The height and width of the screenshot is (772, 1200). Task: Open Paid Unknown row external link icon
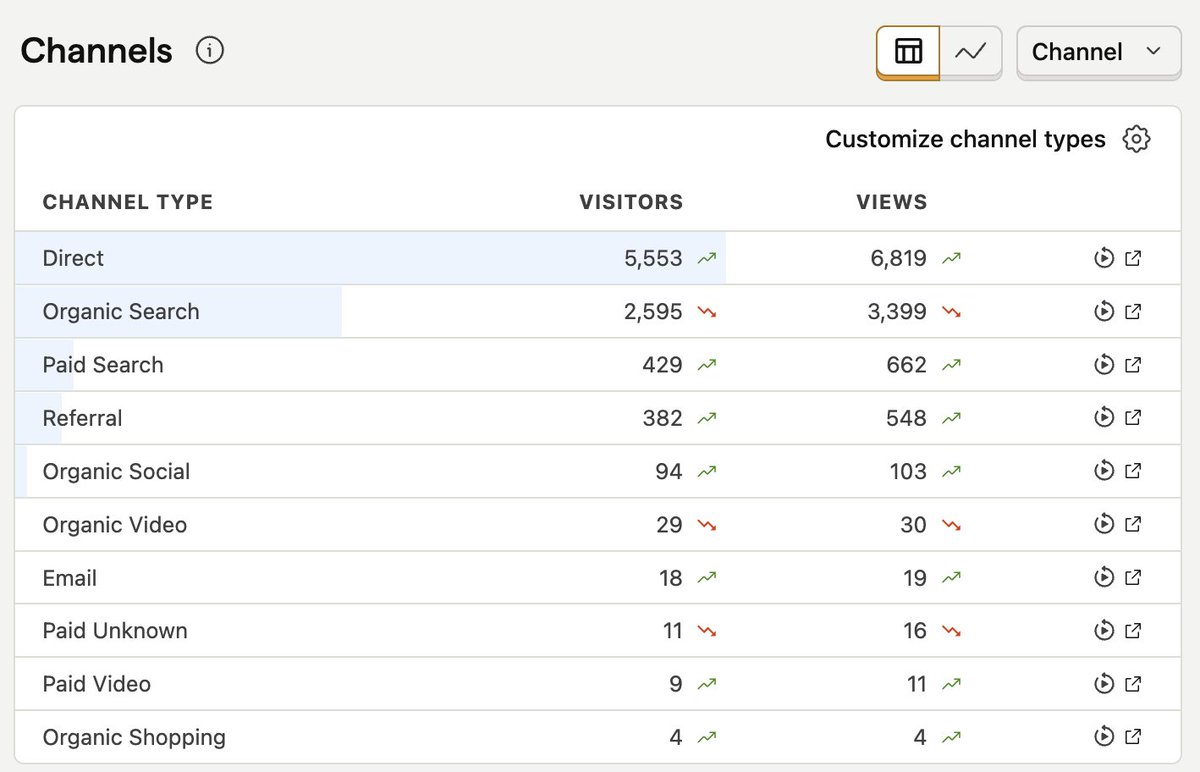coord(1133,631)
